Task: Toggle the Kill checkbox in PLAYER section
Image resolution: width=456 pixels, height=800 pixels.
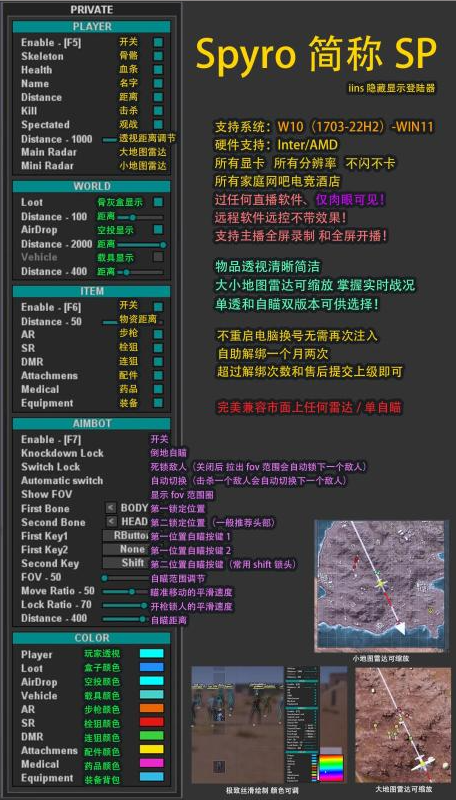Action: [158, 111]
